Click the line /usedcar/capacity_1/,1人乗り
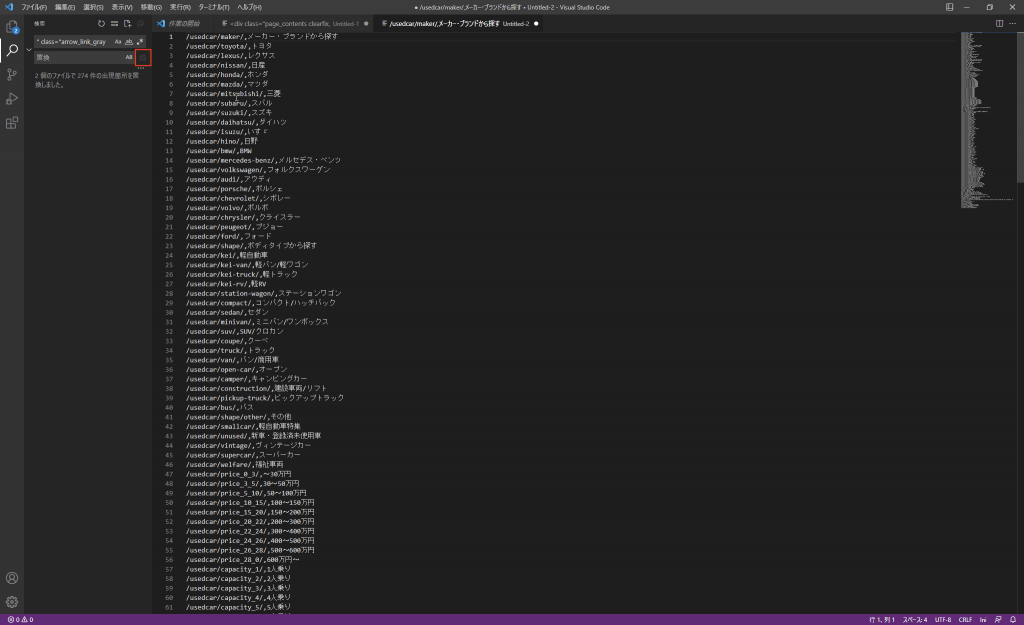This screenshot has width=1024, height=625. tap(238, 569)
